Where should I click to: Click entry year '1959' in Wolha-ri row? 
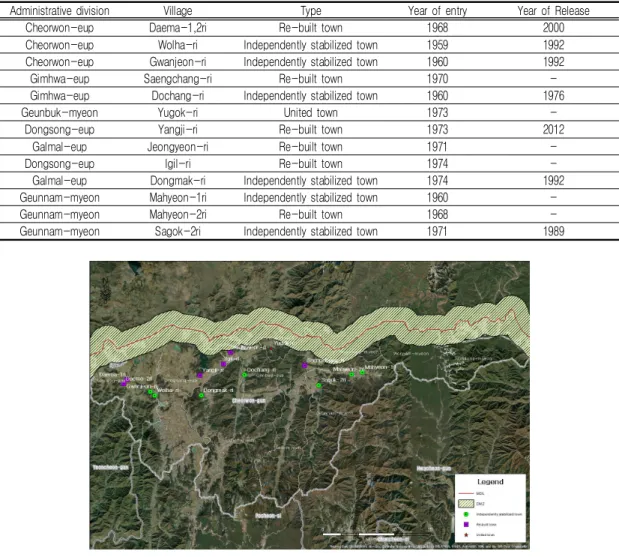coord(437,45)
